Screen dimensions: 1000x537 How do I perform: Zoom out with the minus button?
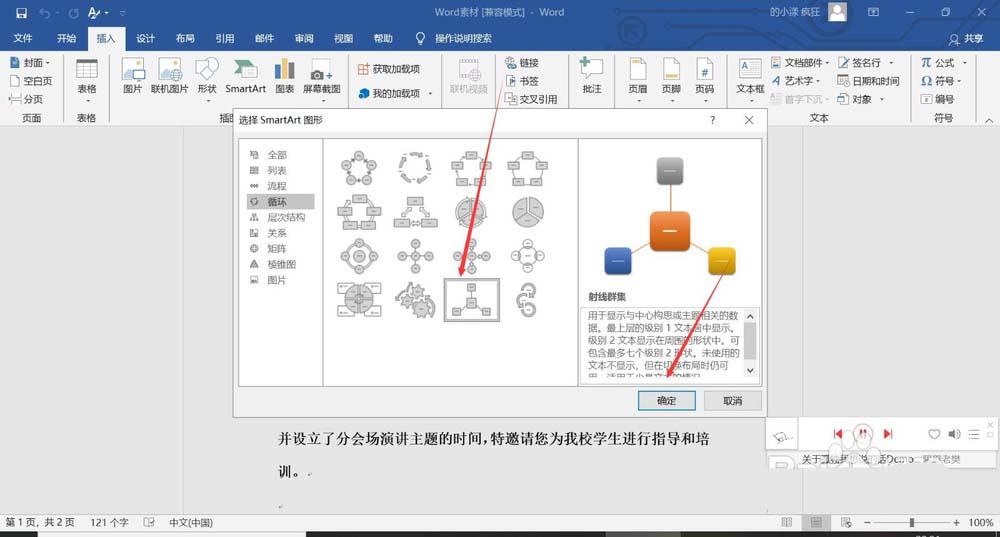coord(867,522)
